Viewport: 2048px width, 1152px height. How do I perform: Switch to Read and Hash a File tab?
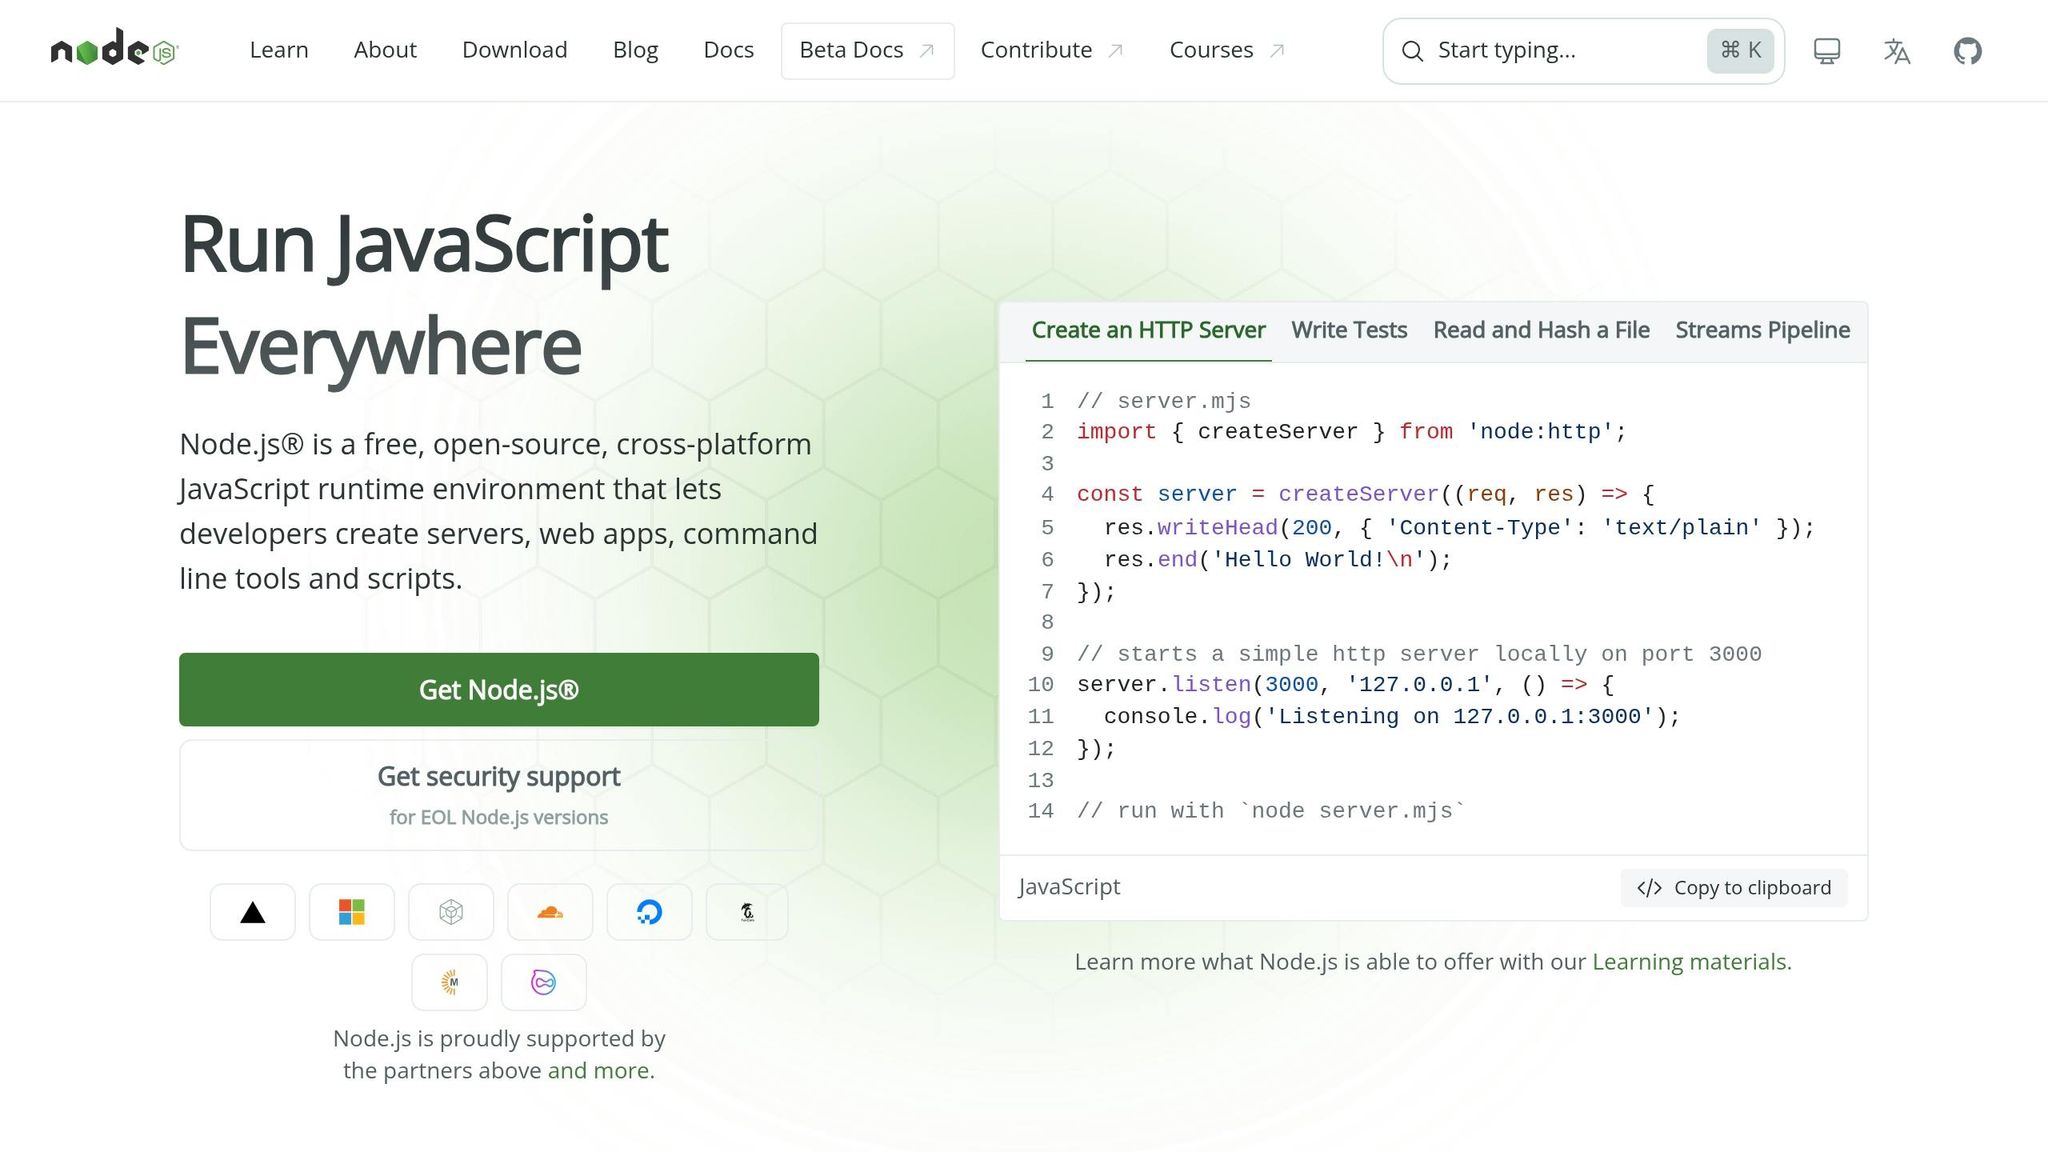click(1541, 331)
